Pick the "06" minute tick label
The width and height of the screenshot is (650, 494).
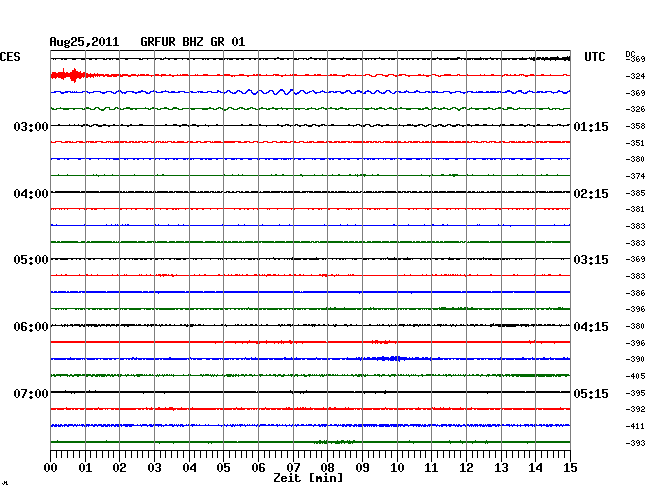(258, 468)
